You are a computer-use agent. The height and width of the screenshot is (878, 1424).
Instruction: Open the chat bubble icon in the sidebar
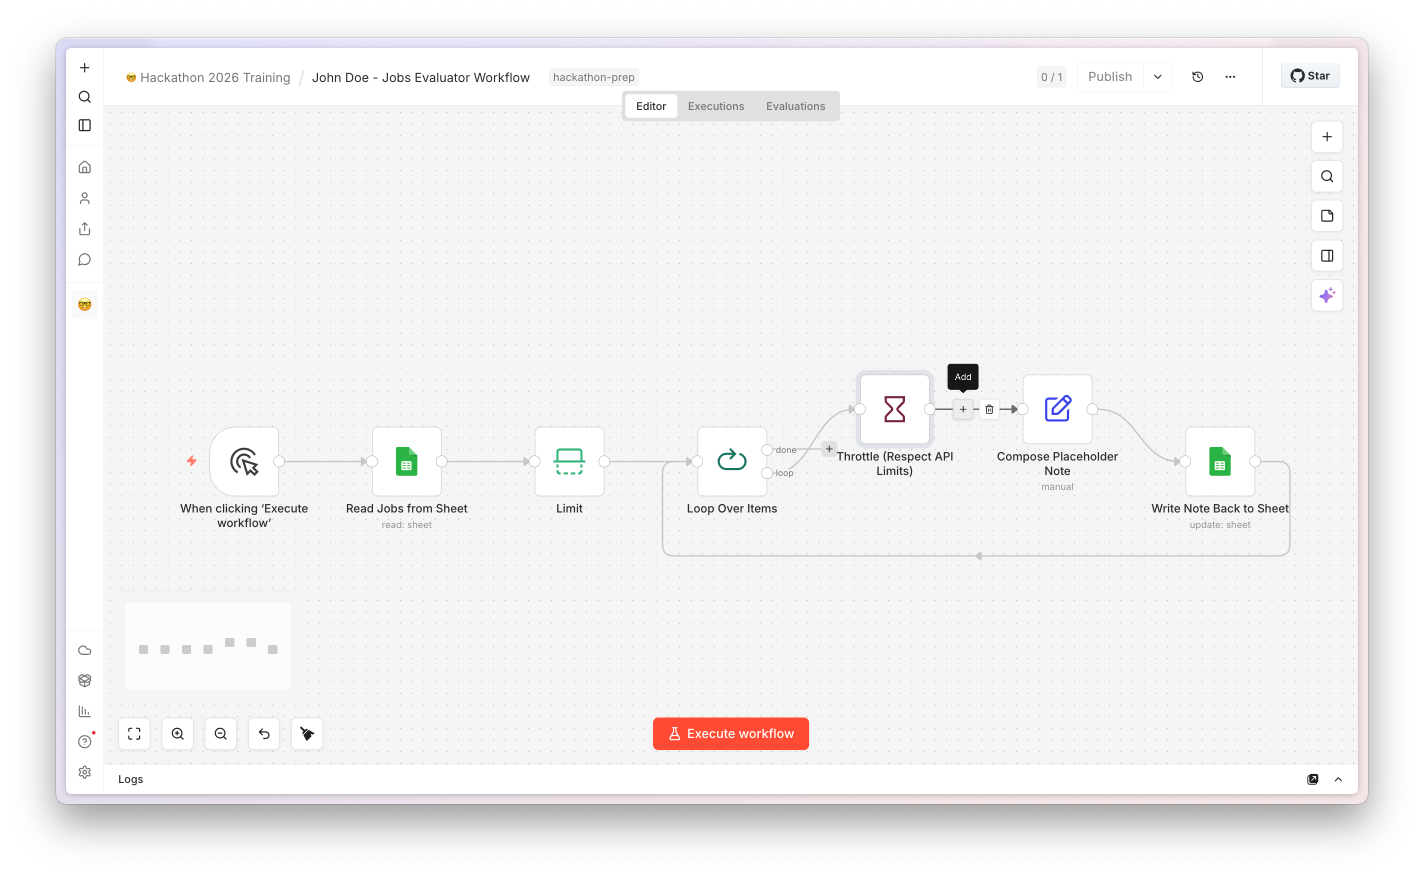(85, 260)
